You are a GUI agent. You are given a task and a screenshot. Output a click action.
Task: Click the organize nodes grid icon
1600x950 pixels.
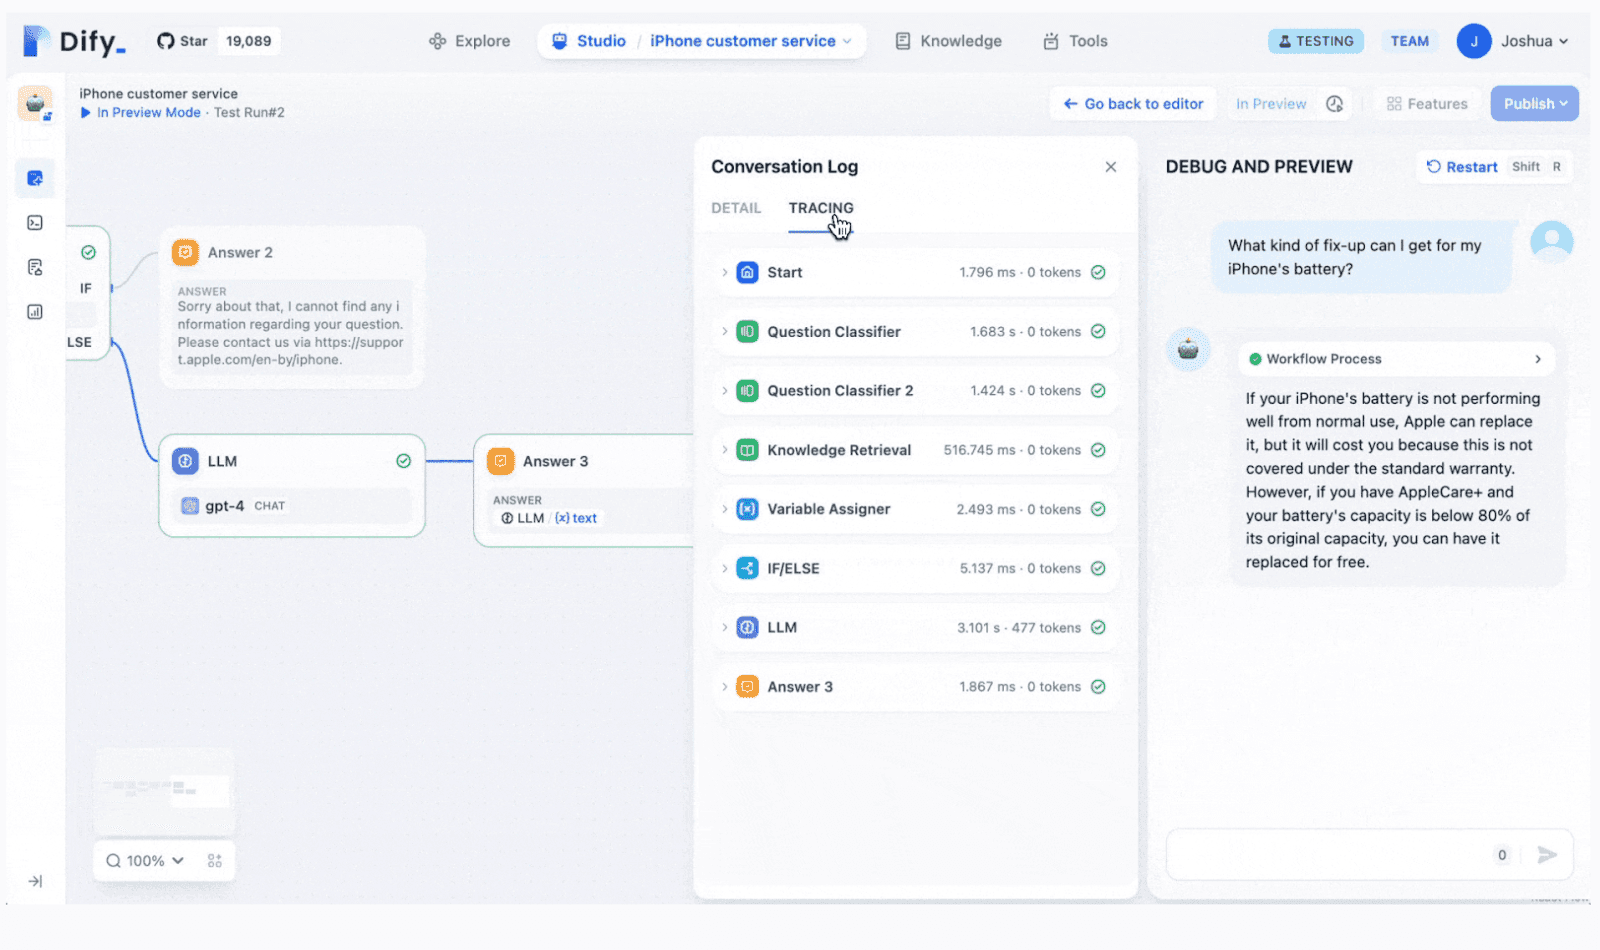pos(214,861)
